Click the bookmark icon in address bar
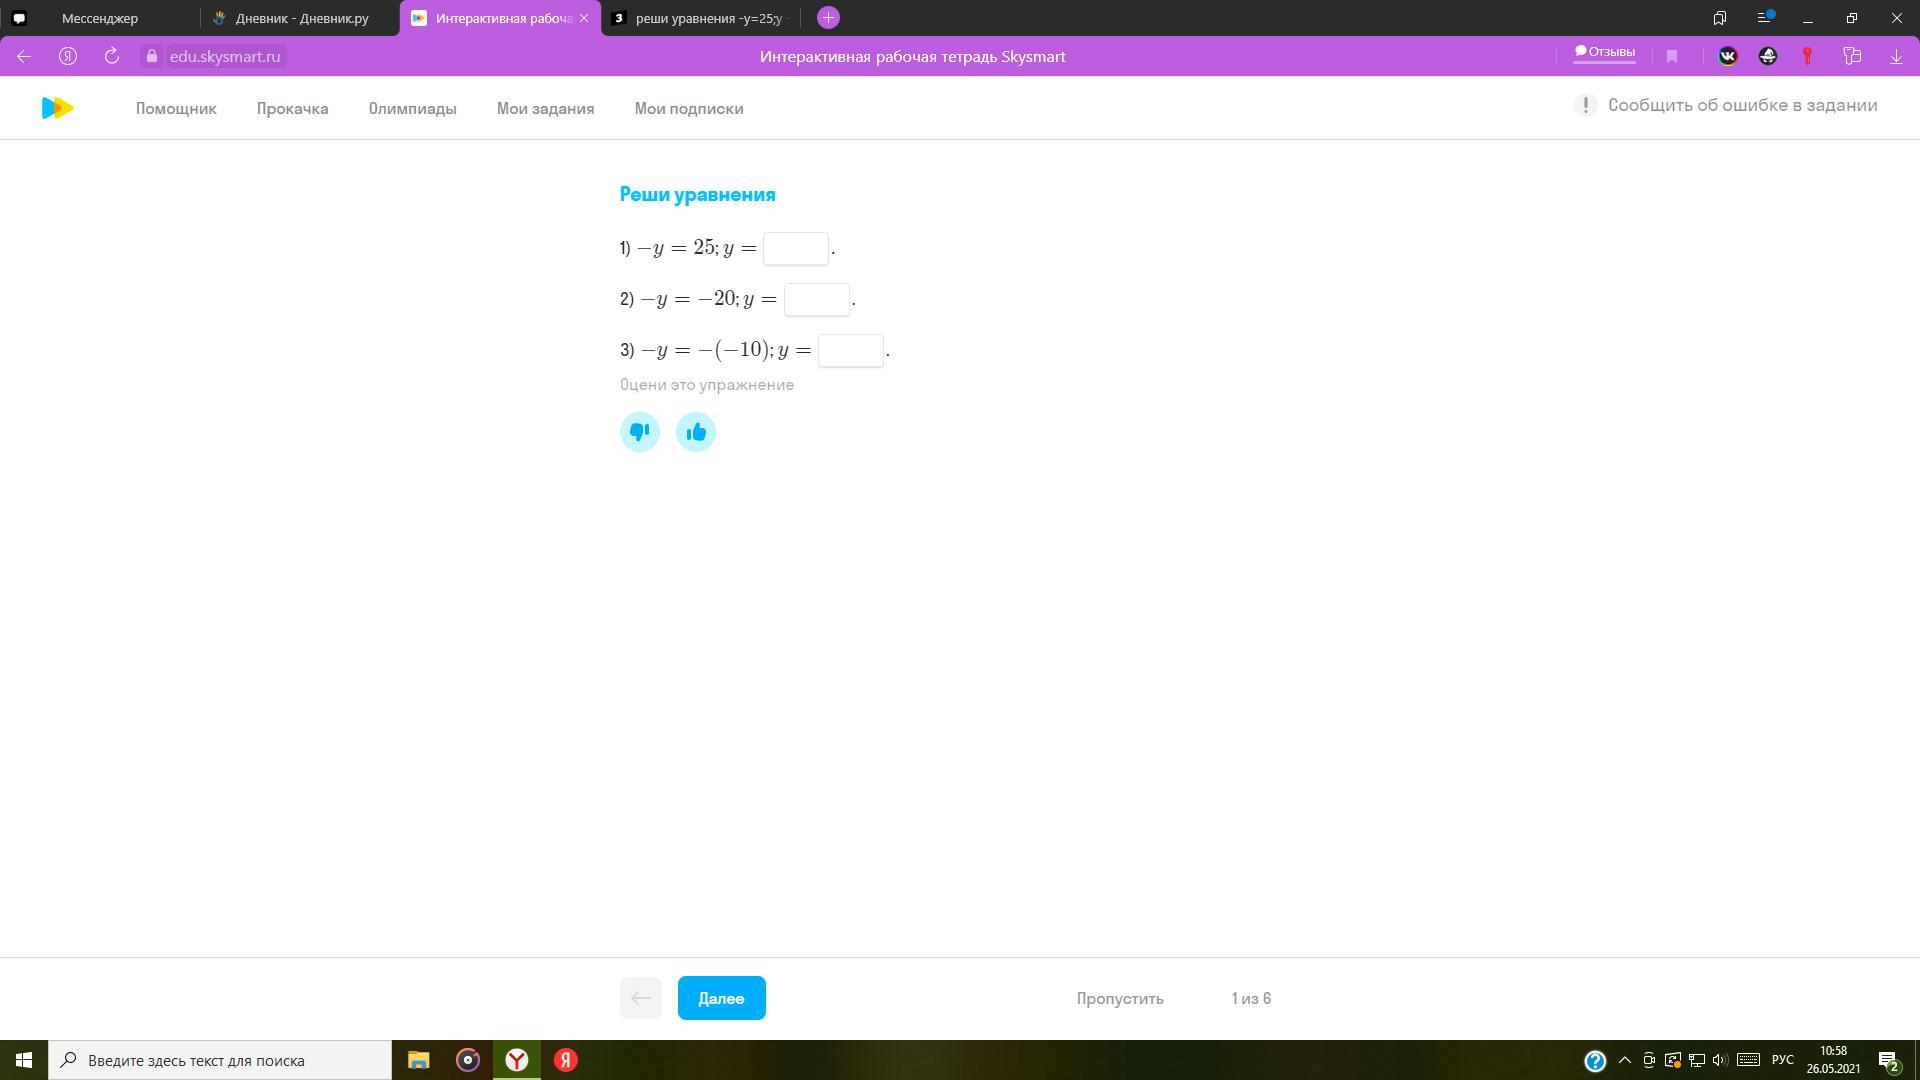The width and height of the screenshot is (1920, 1080). (x=1672, y=56)
